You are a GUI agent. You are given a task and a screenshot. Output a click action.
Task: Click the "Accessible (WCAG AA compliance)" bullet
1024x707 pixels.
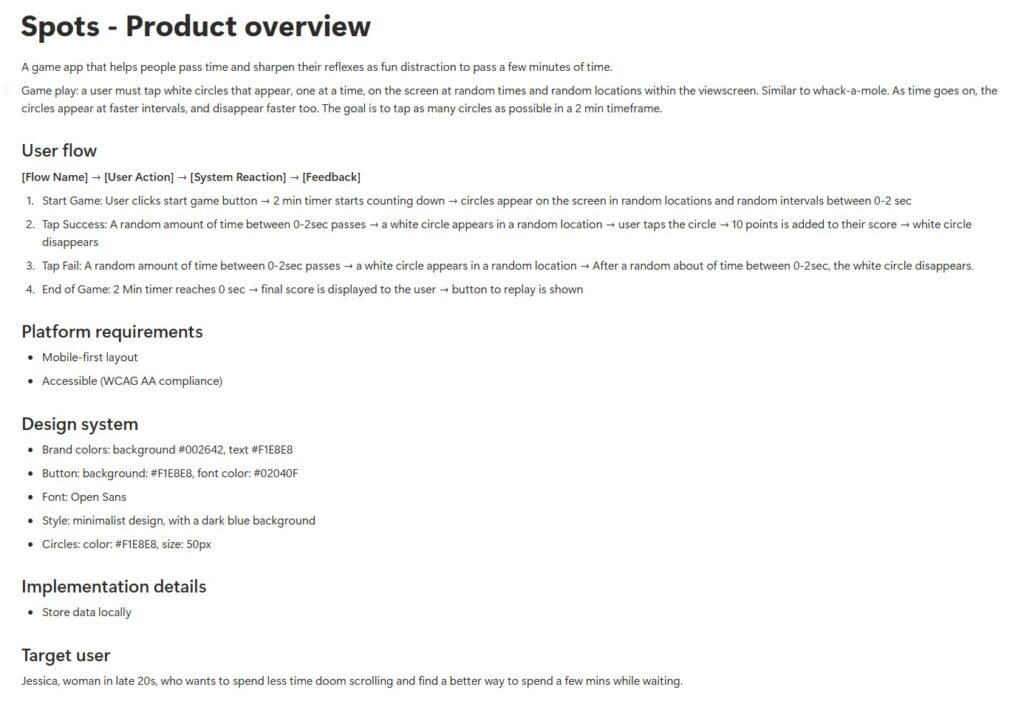pos(132,381)
